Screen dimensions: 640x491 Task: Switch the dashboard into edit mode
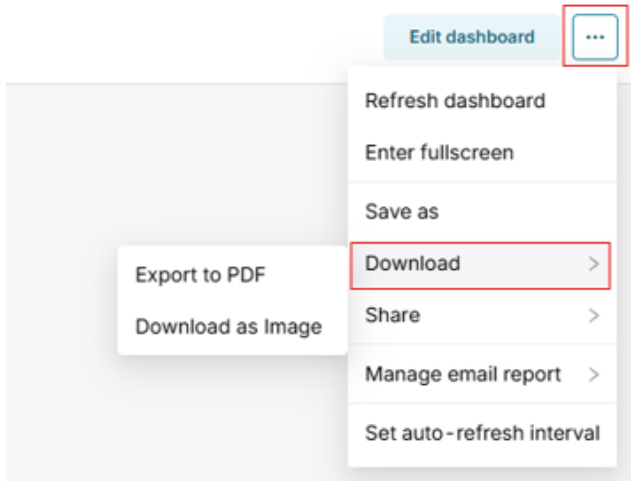(x=471, y=37)
